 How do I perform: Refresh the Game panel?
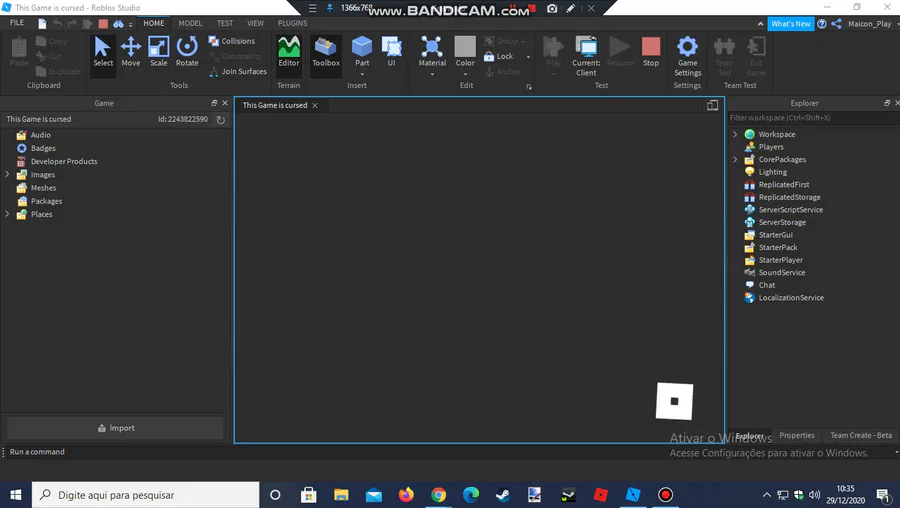pos(220,119)
